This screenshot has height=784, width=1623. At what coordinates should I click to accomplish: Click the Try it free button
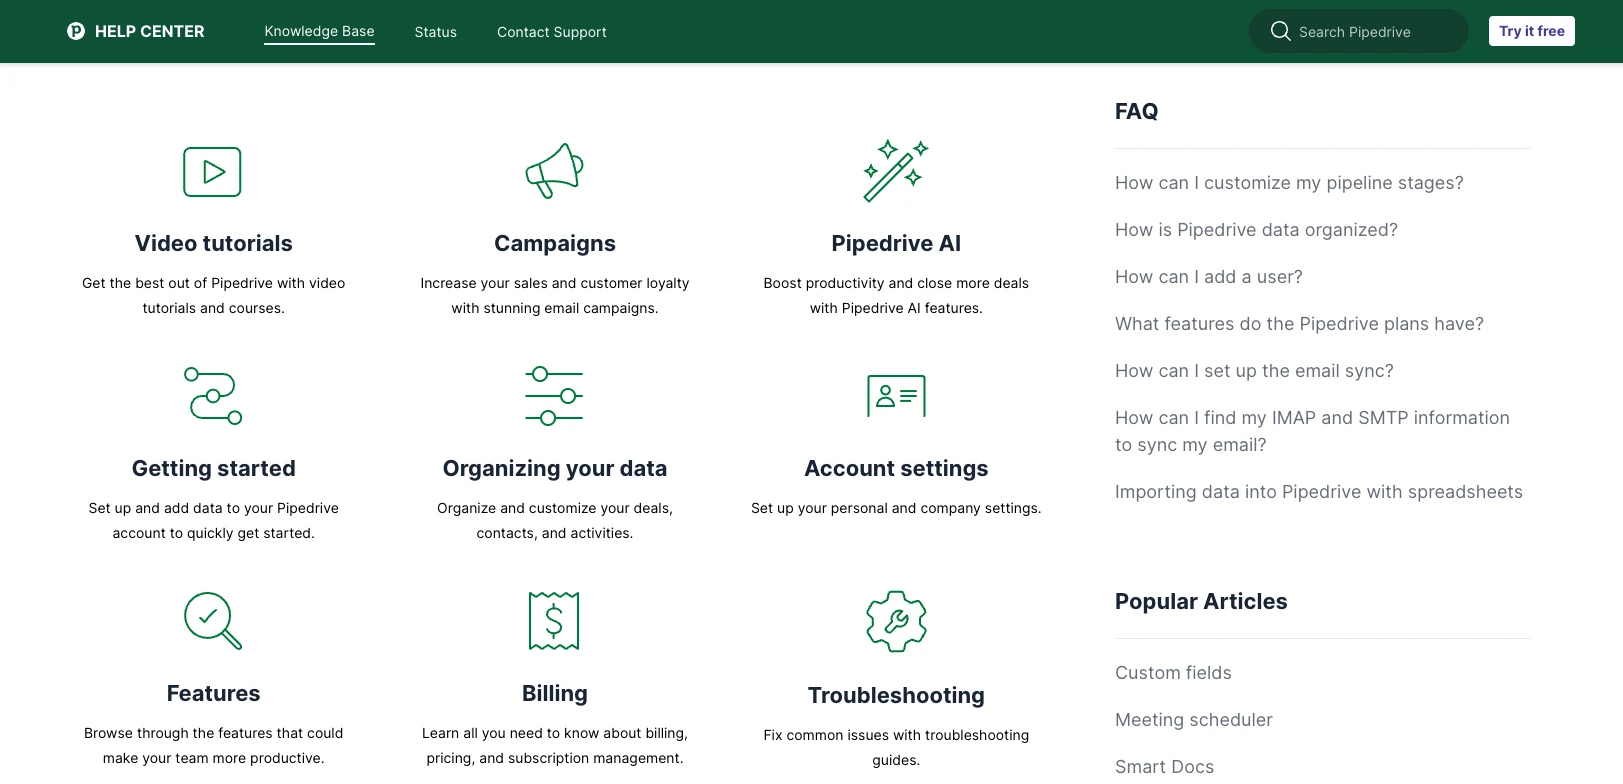click(1532, 31)
